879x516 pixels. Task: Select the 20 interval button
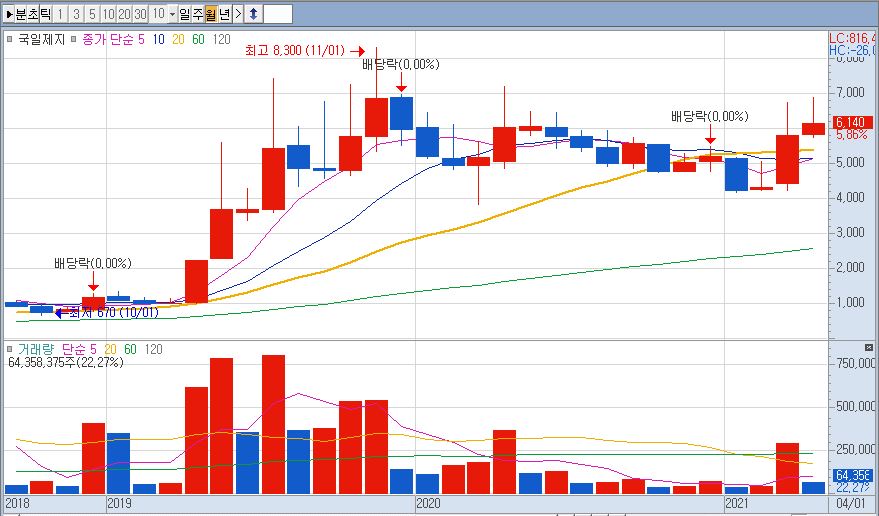point(124,14)
